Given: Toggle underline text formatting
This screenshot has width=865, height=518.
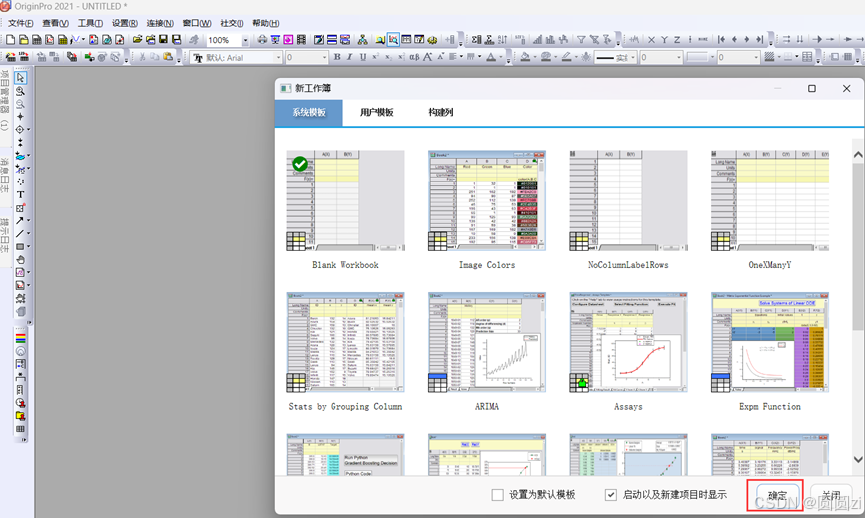Looking at the screenshot, I should pyautogui.click(x=363, y=57).
